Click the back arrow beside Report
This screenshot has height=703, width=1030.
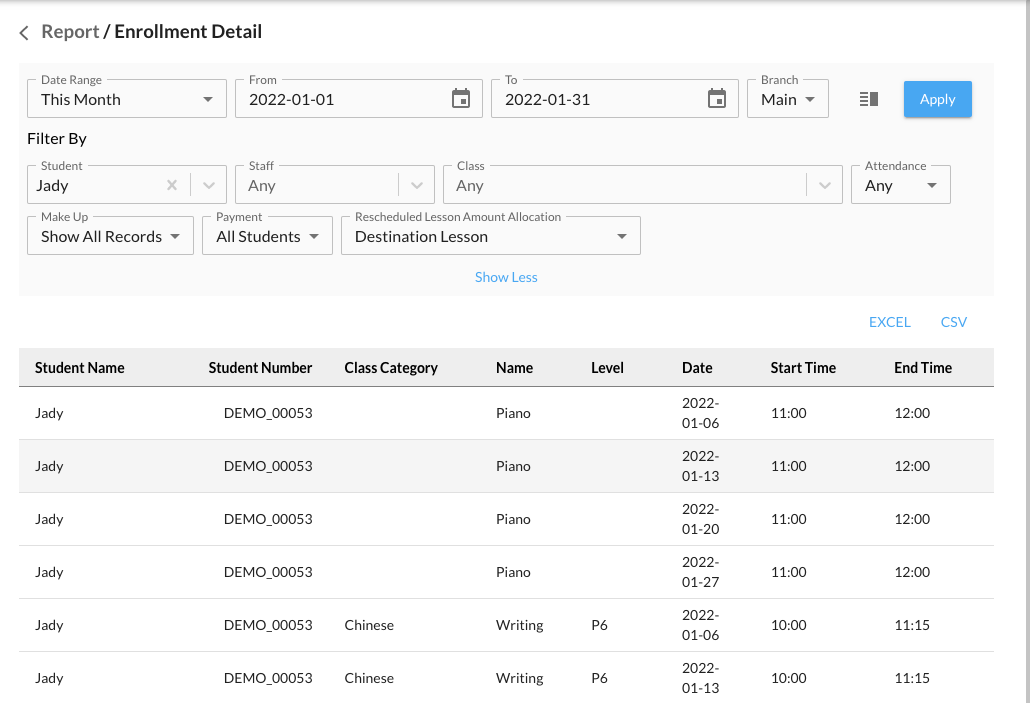(25, 33)
